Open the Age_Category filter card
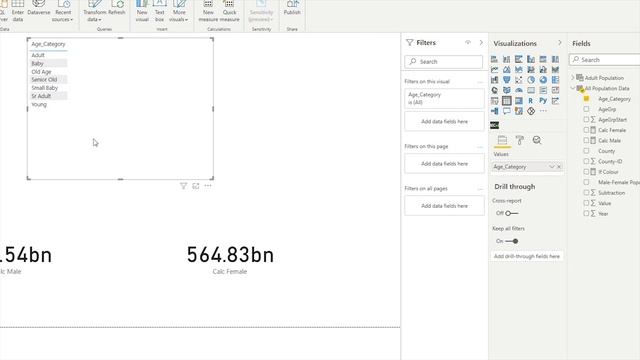640x360 pixels. (444, 98)
